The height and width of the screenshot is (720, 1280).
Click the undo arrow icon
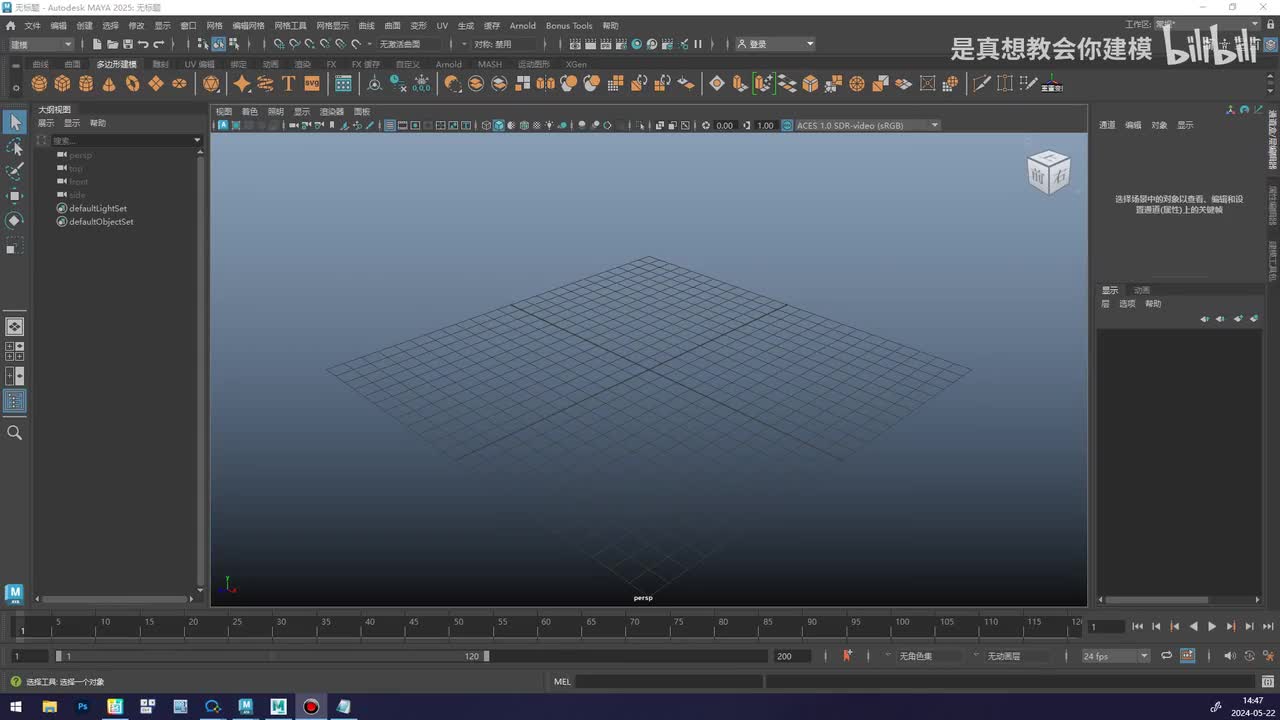tap(143, 44)
